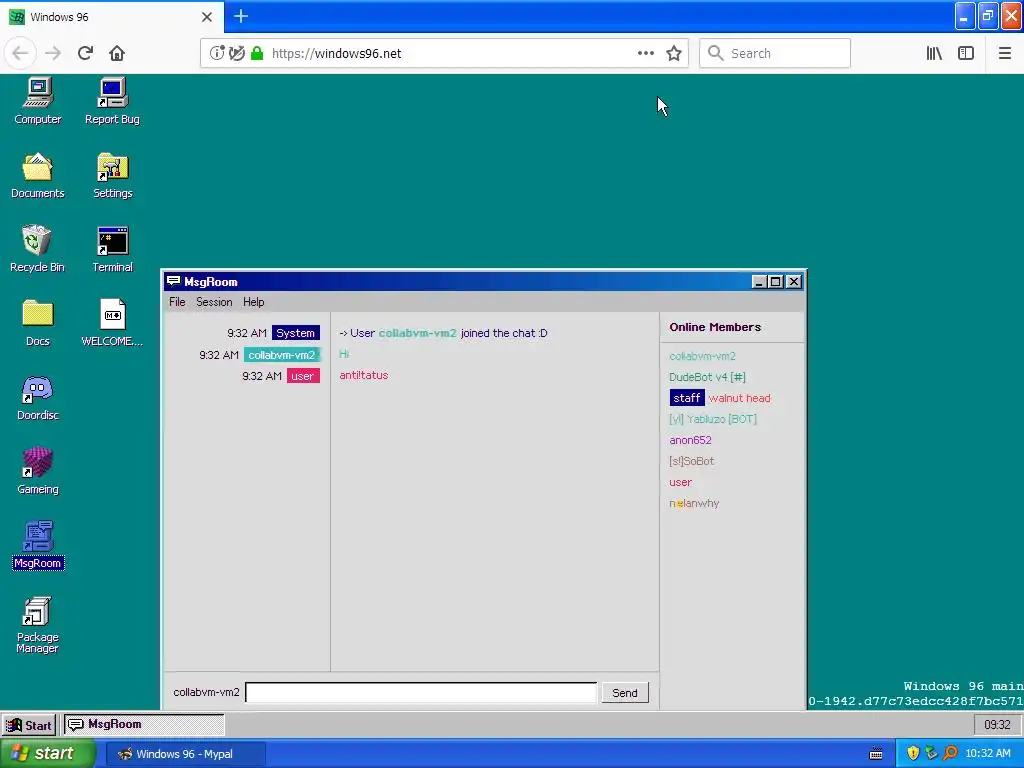Viewport: 1024px width, 768px height.
Task: Click nolanwhy in Online Members
Action: pos(694,503)
